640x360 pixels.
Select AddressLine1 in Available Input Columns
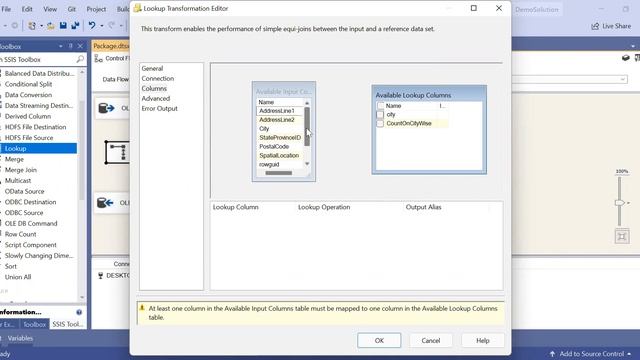[277, 111]
